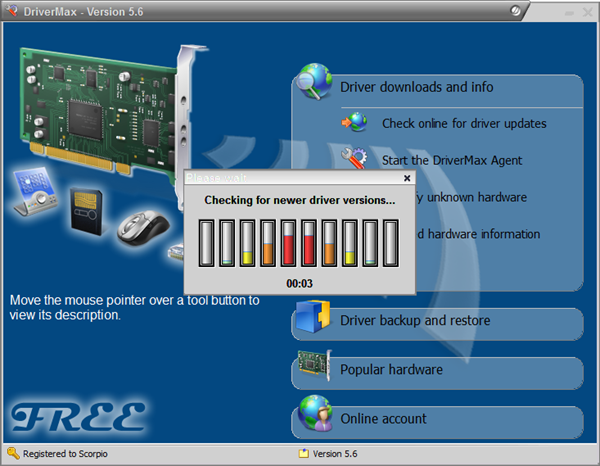Click the tall red progress bar
600x466 pixels.
288,243
